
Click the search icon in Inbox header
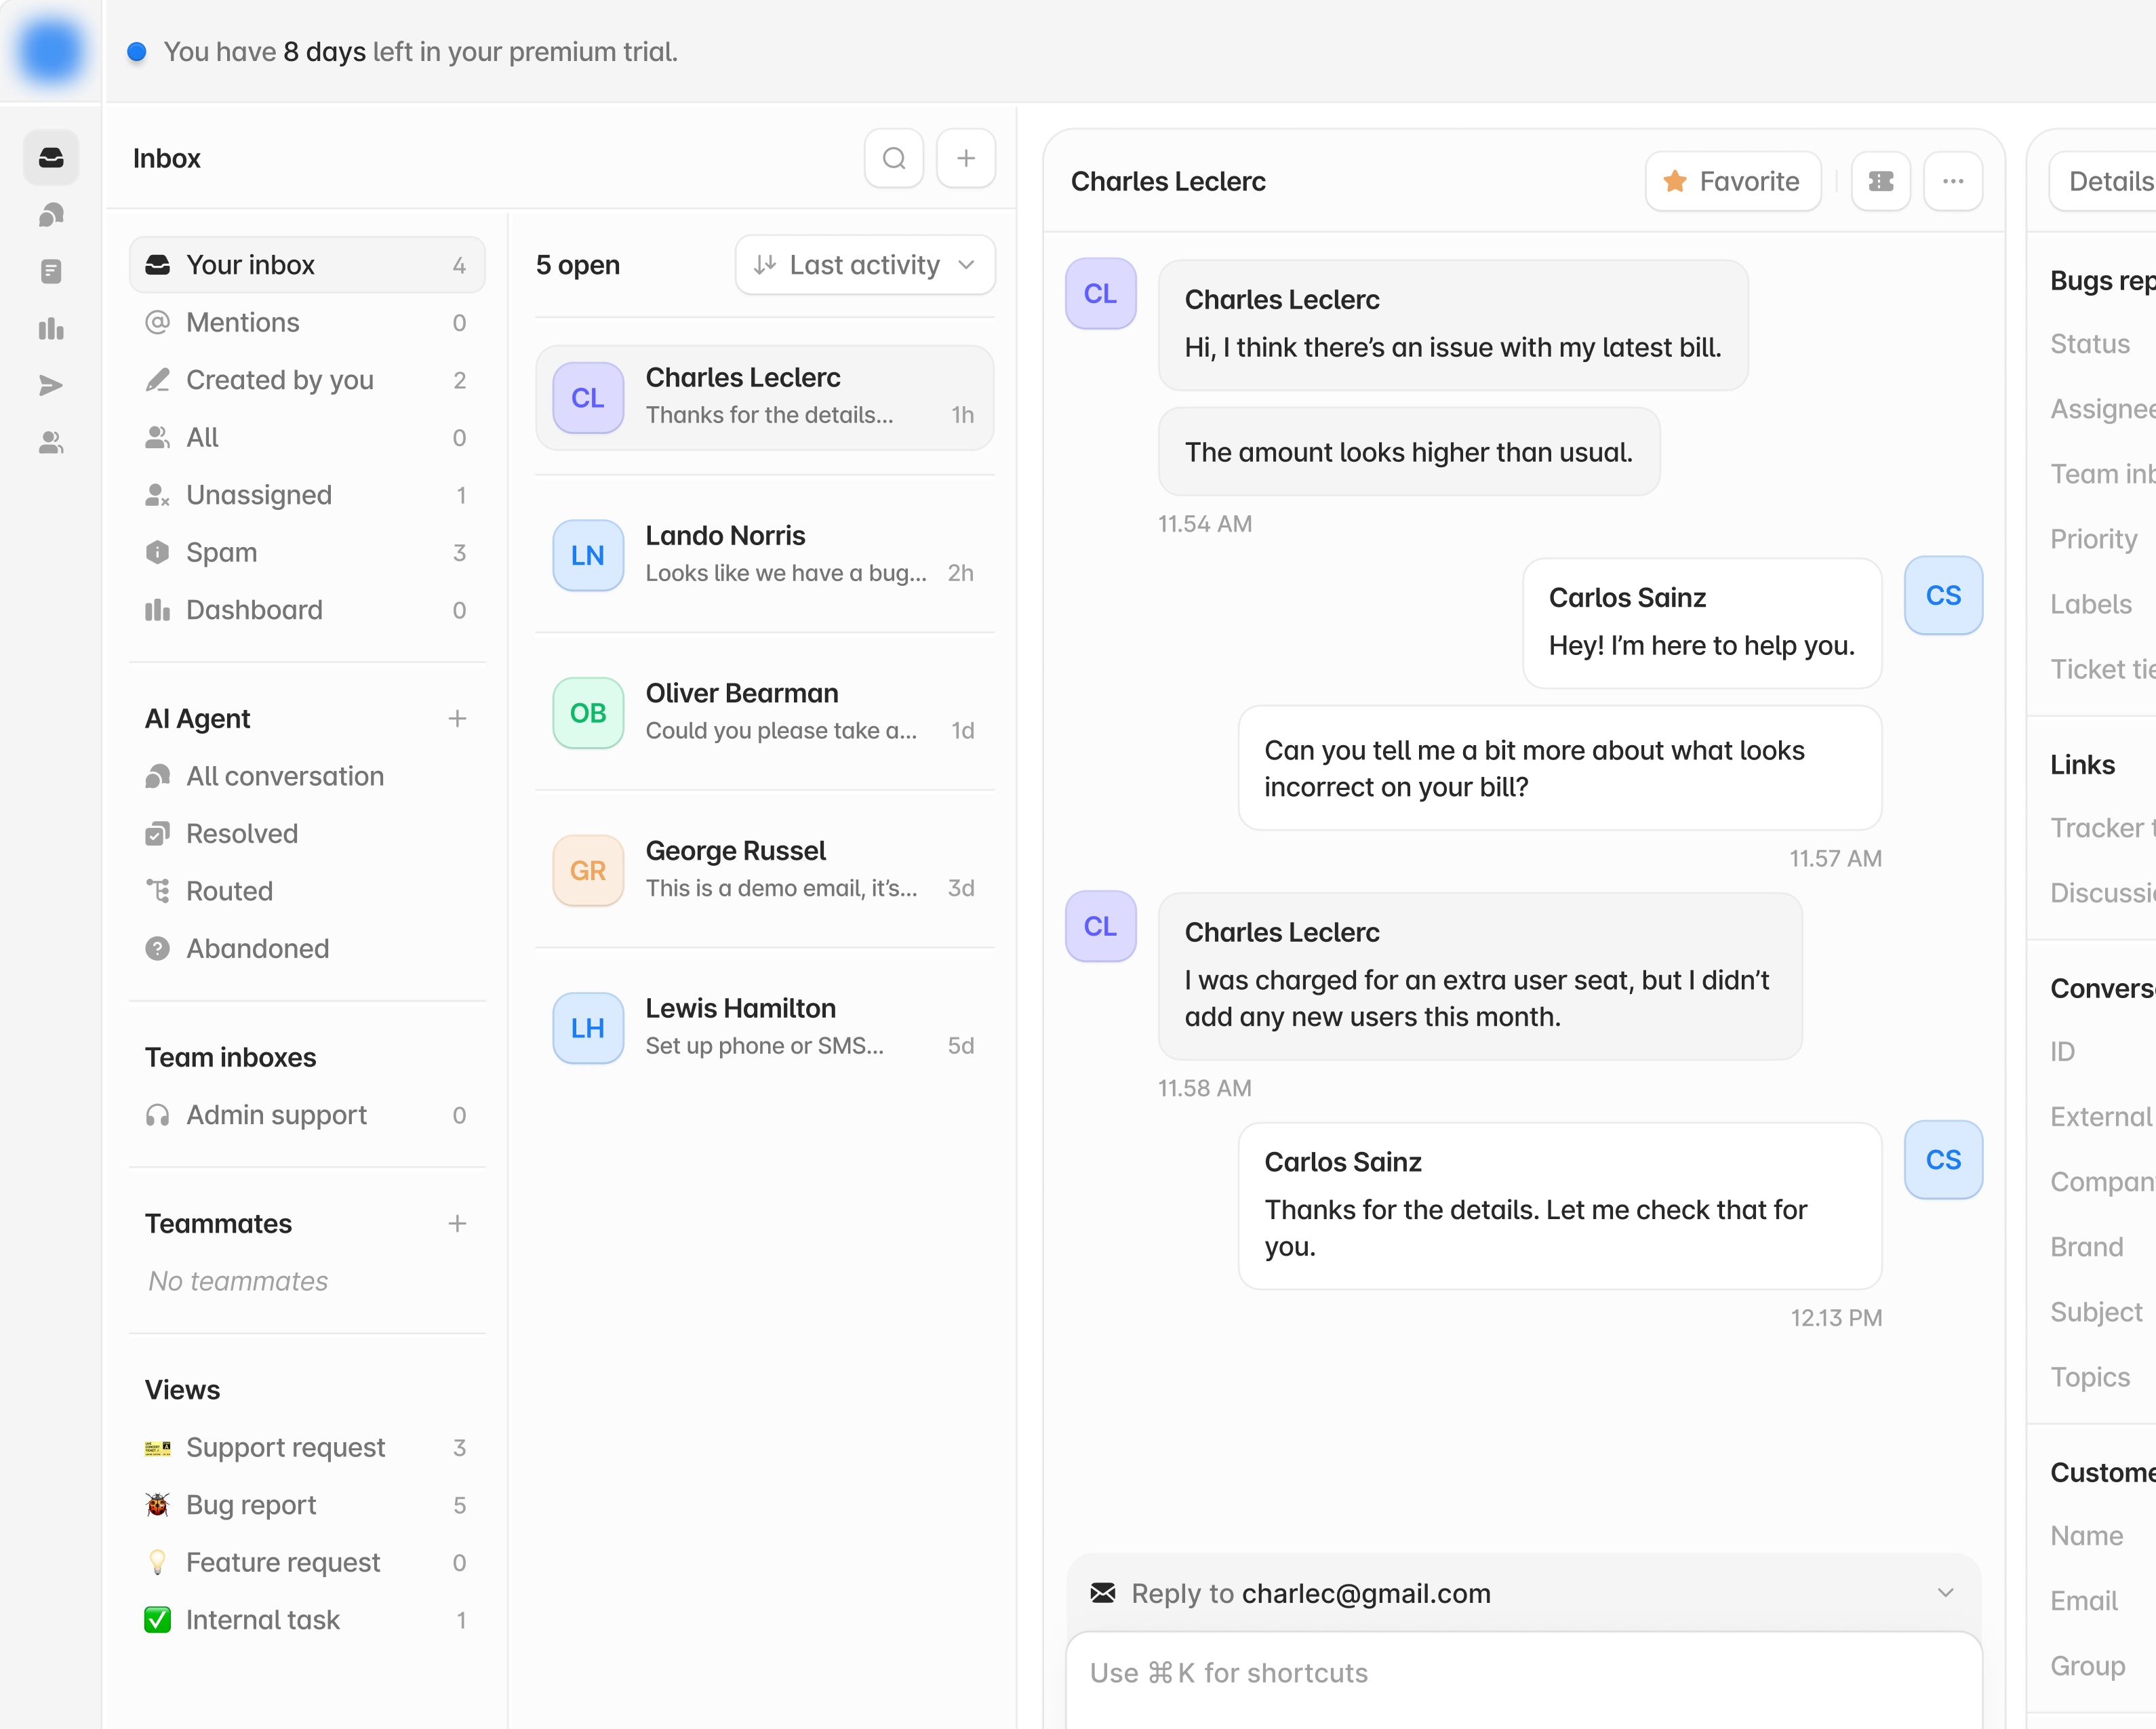point(893,158)
